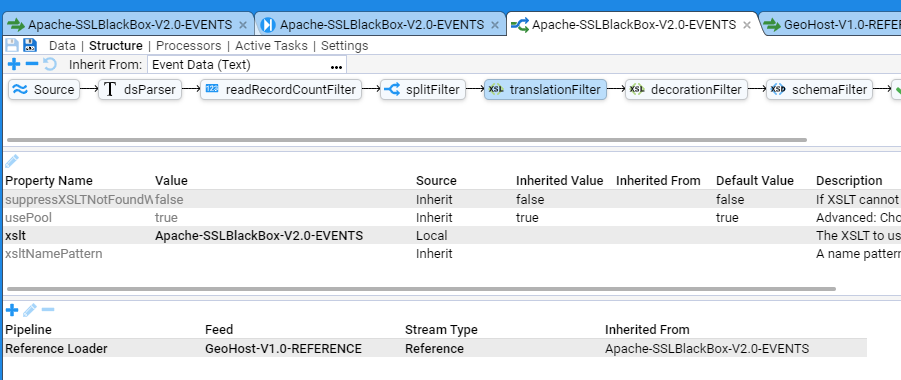The width and height of the screenshot is (901, 380).
Task: Click the Pipeline column header
Action: click(x=28, y=329)
